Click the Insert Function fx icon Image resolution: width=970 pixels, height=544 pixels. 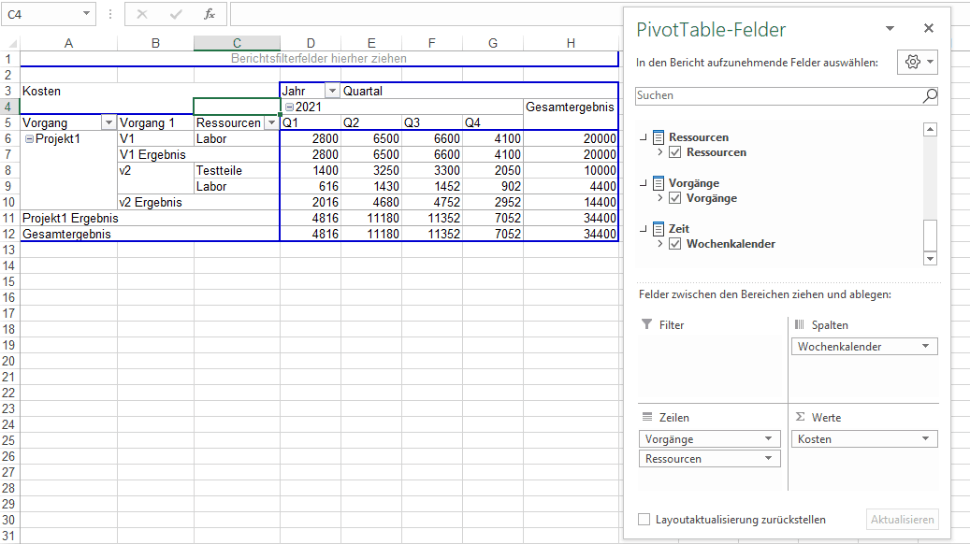coord(209,14)
